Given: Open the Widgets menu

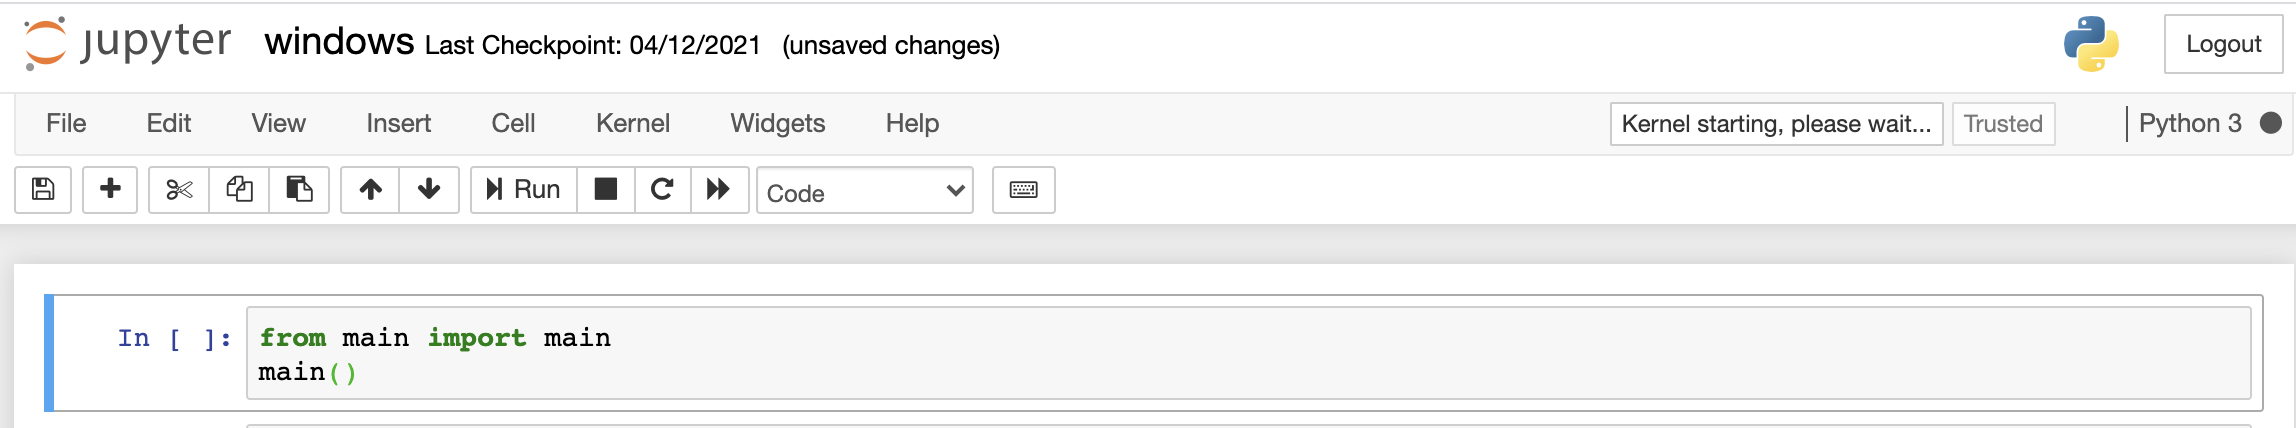Looking at the screenshot, I should click(777, 123).
